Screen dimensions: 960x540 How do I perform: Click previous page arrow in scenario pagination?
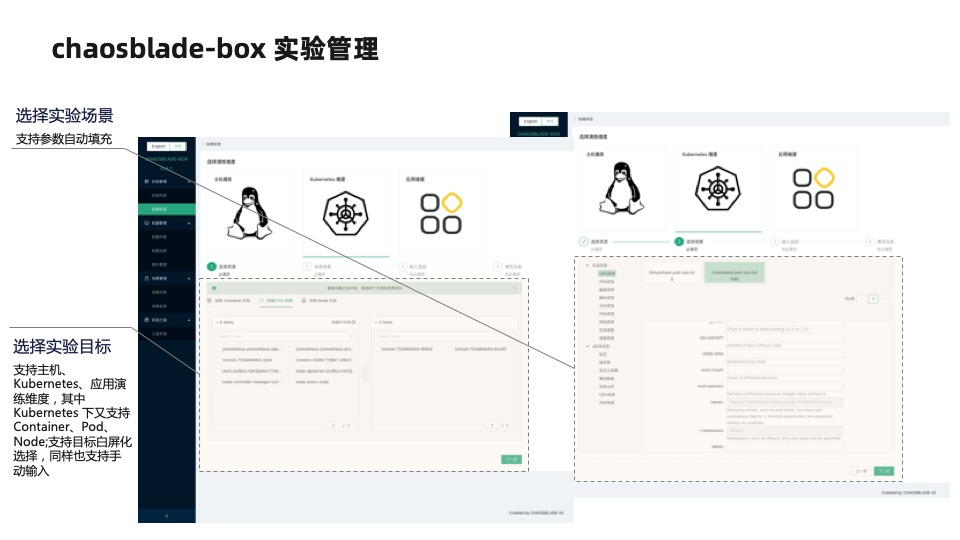[x=862, y=299]
